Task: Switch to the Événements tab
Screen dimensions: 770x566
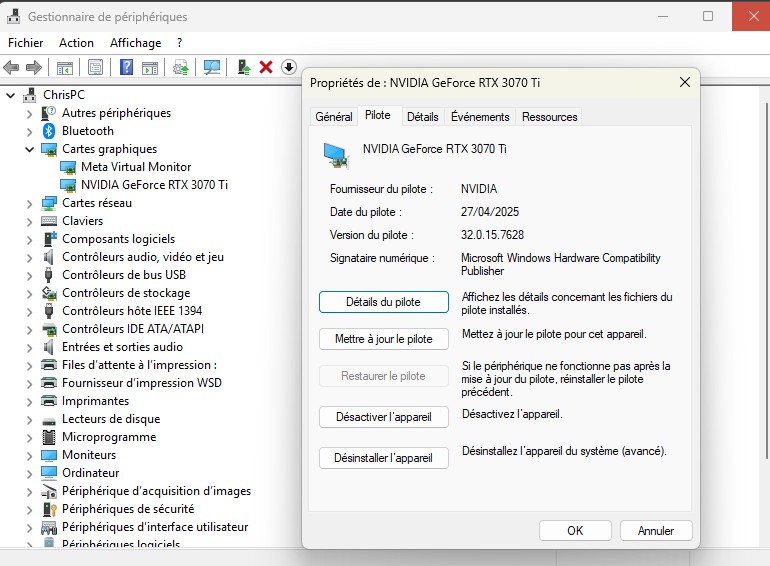Action: (x=480, y=117)
